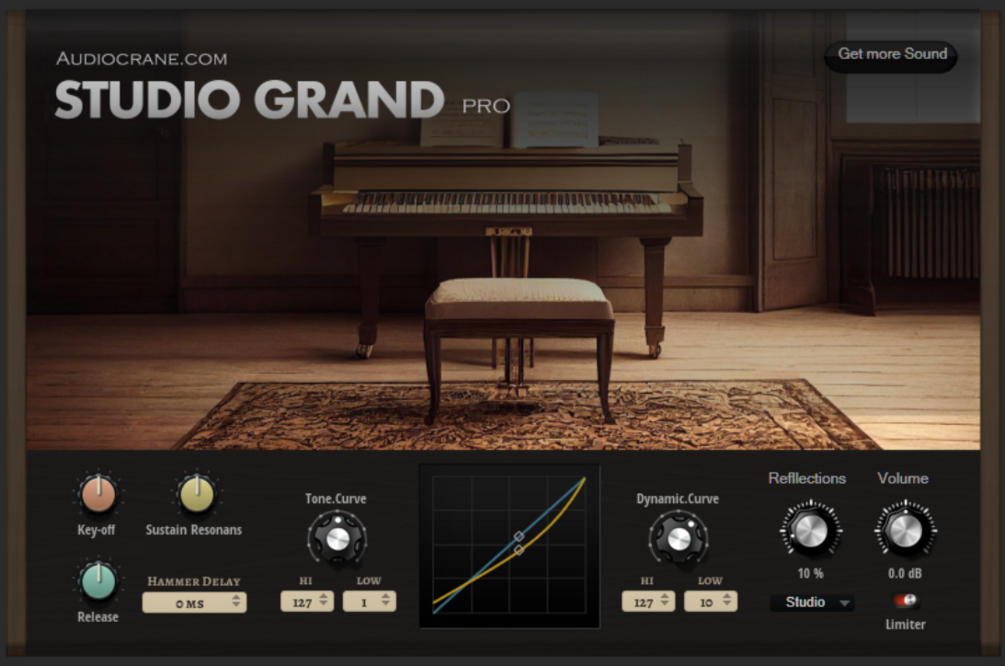Click the Tone Curve HI stepper arrows
This screenshot has width=1005, height=666.
(324, 601)
